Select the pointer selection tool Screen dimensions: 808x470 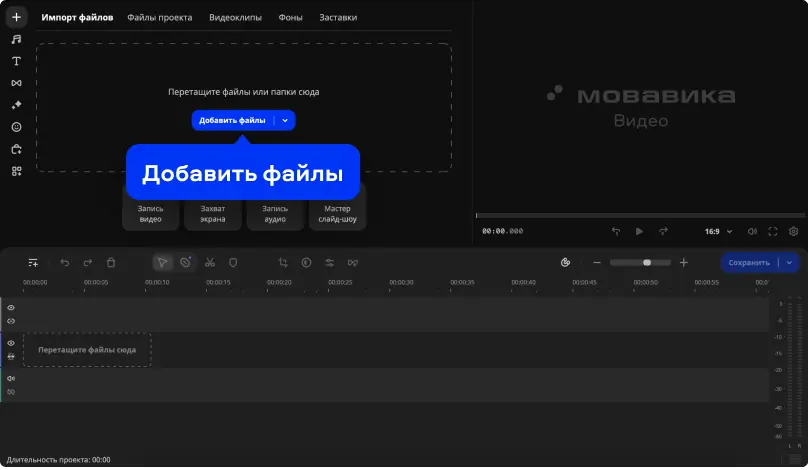coord(162,263)
